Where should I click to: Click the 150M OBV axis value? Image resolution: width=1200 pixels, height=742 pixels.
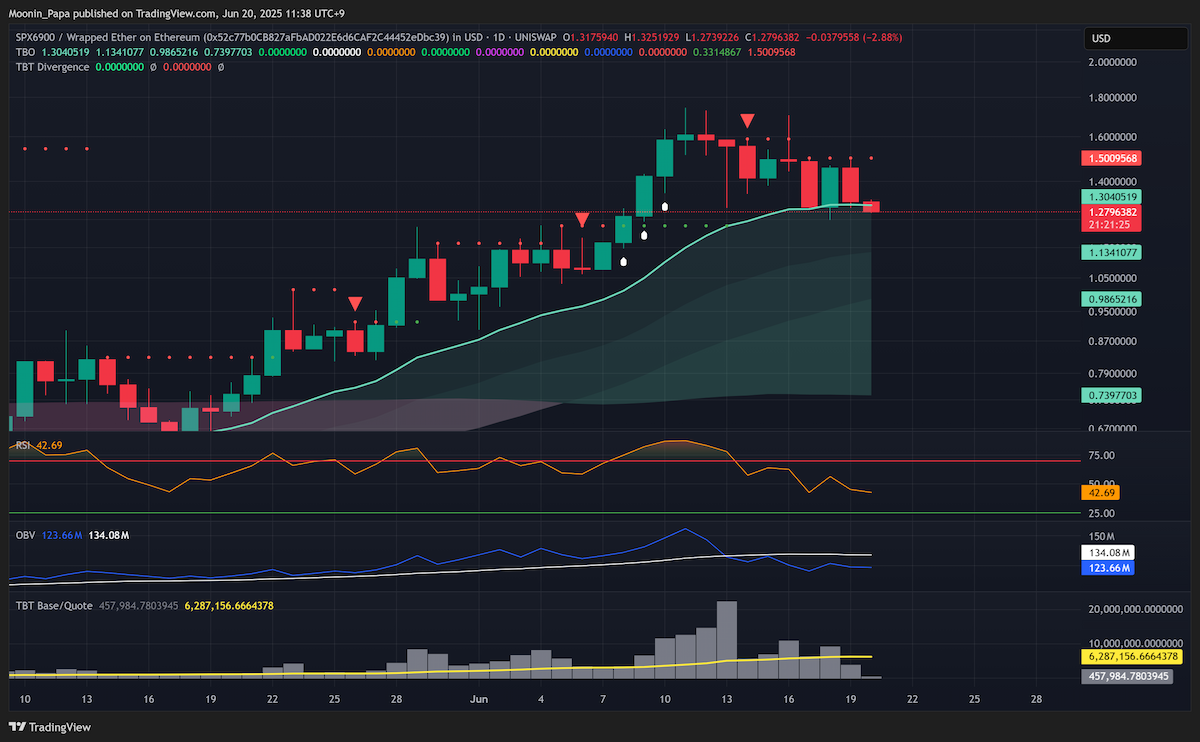point(1101,537)
